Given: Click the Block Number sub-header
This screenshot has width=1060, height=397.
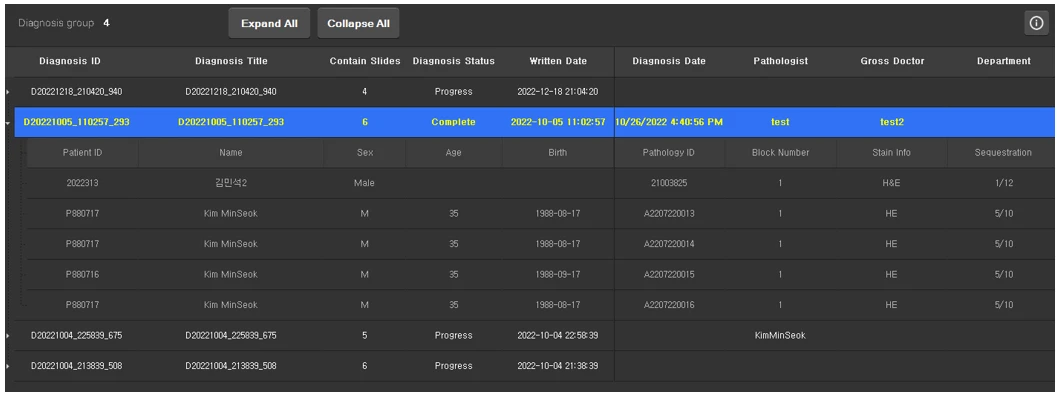Looking at the screenshot, I should 781,153.
